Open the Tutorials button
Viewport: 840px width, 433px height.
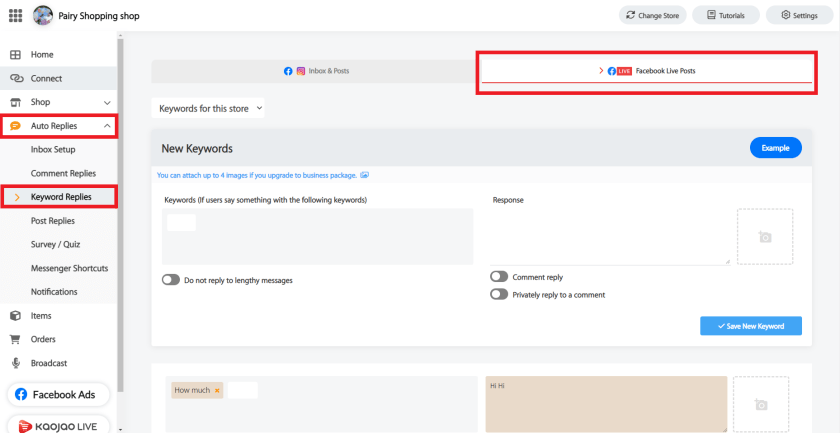point(726,16)
